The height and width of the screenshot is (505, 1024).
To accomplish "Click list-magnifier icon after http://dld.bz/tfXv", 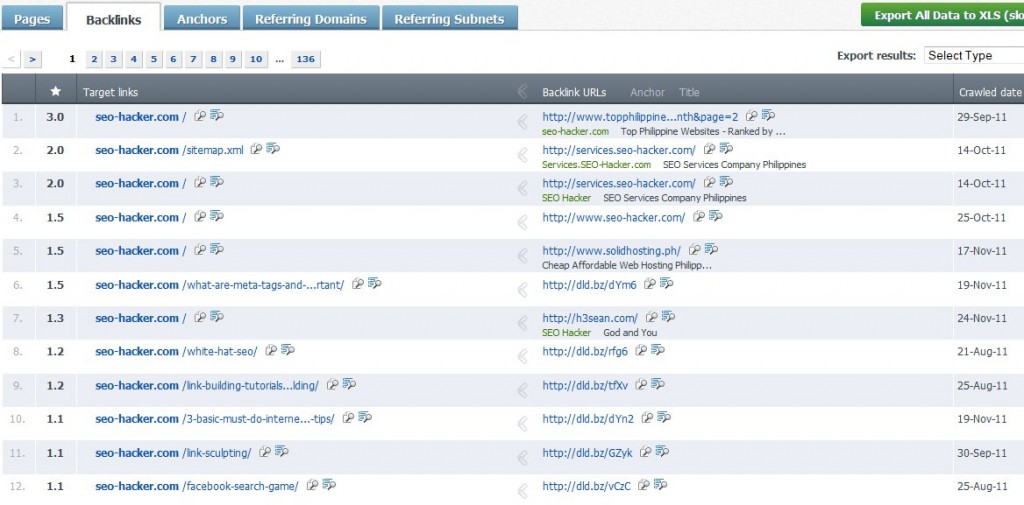I will click(658, 384).
